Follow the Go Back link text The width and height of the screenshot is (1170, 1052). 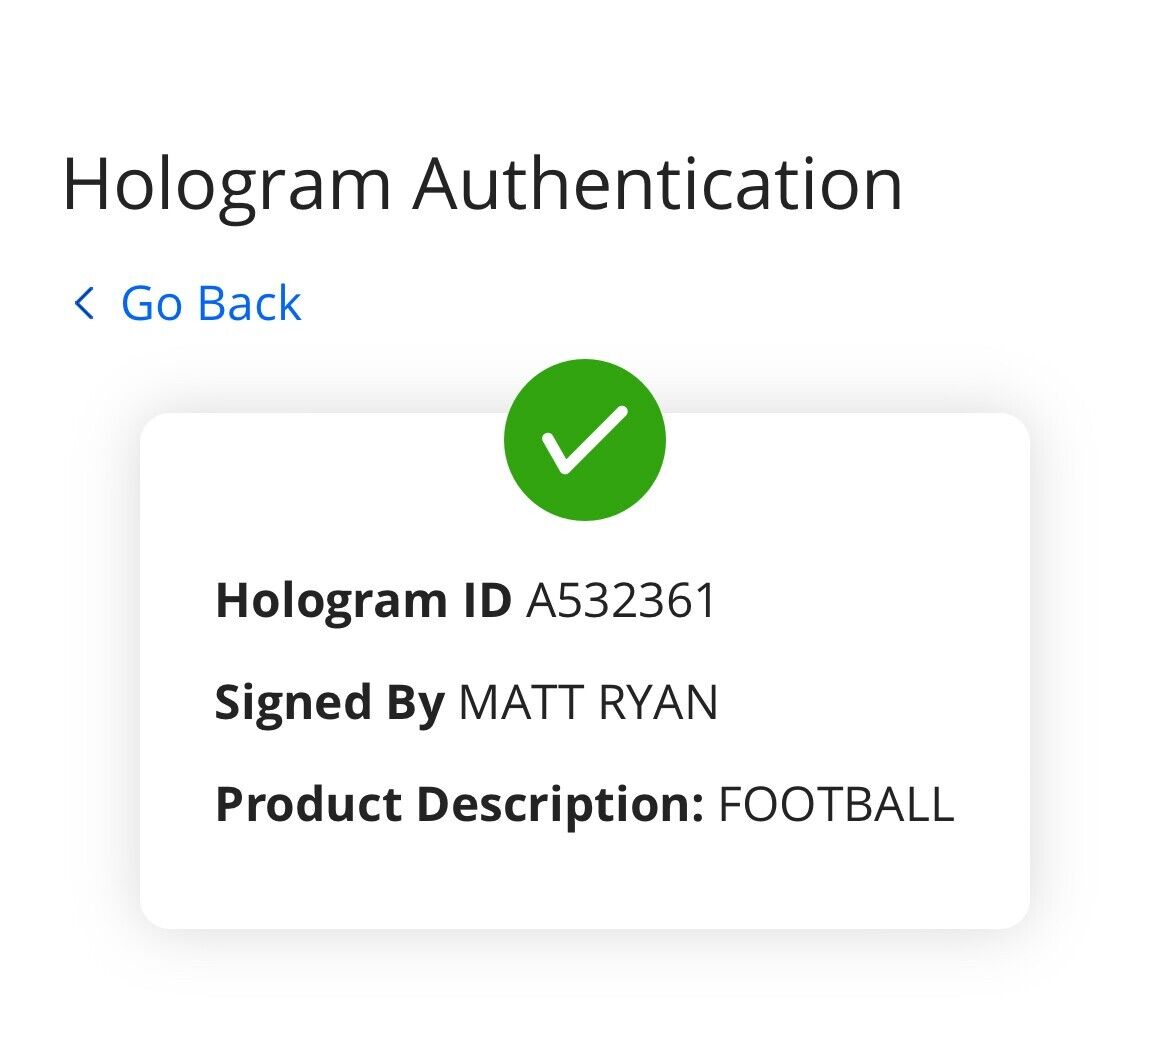point(210,303)
